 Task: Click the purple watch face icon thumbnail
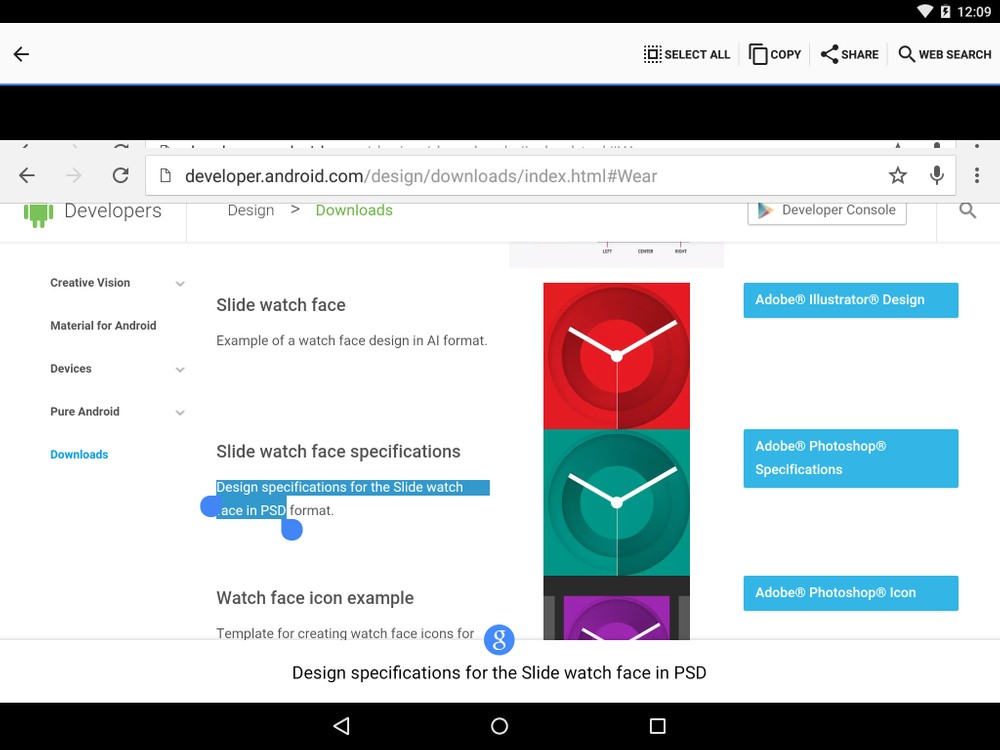click(617, 608)
